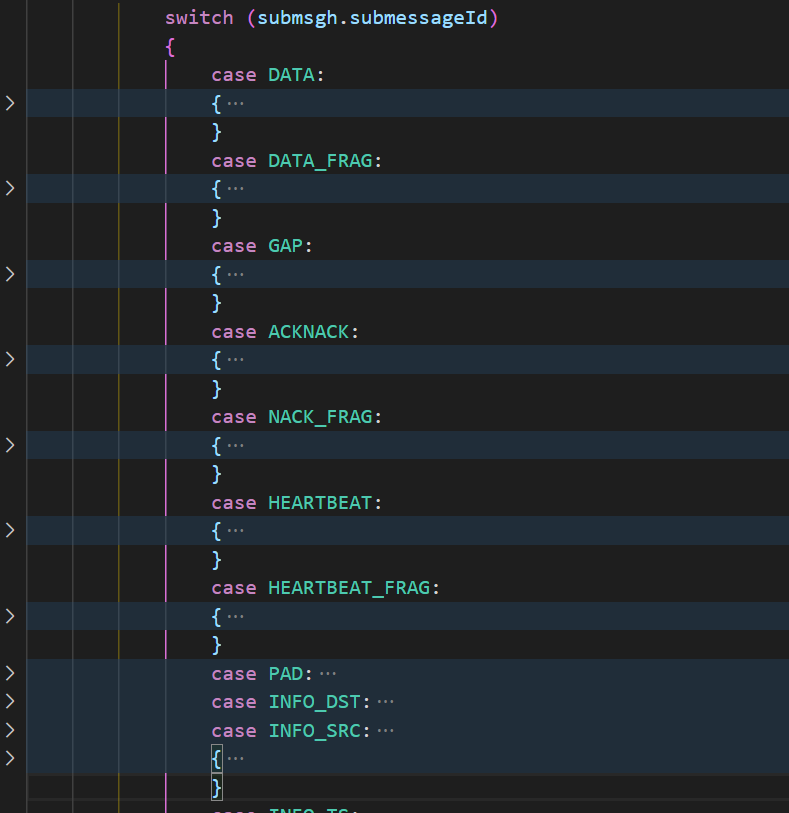Click the opening brace below switch

[170, 46]
